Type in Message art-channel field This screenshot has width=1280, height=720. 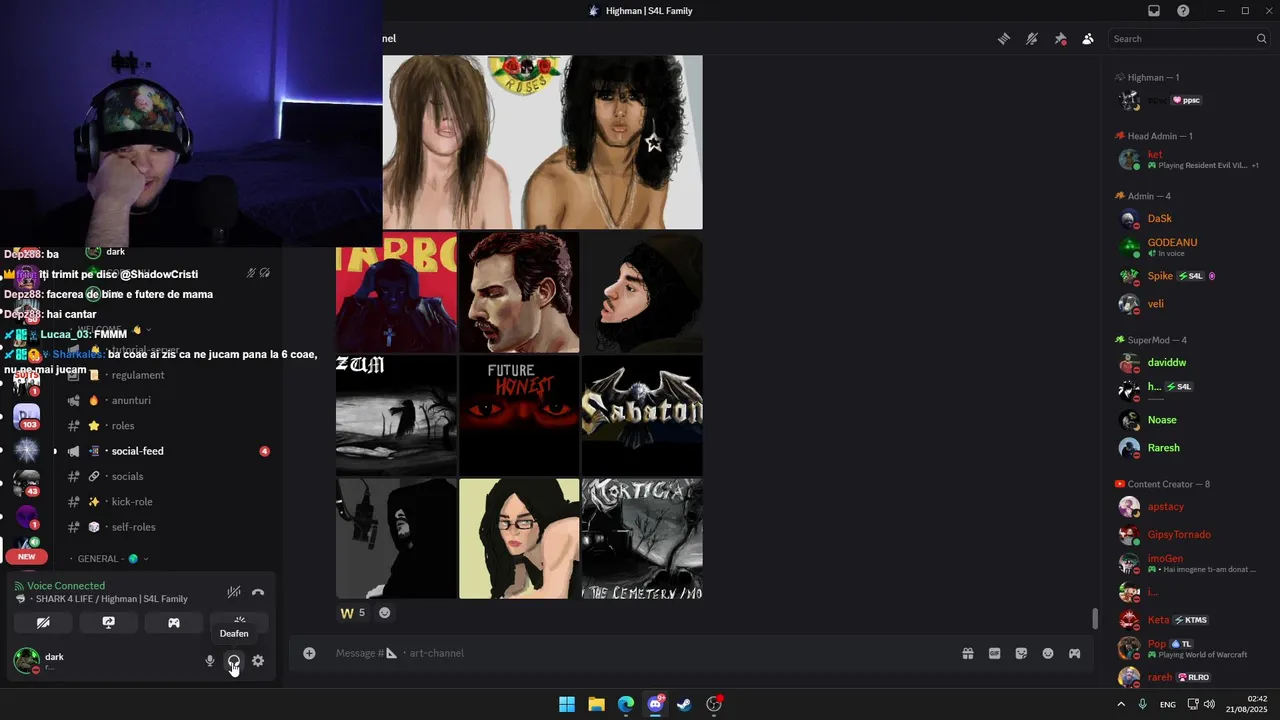[x=640, y=653]
